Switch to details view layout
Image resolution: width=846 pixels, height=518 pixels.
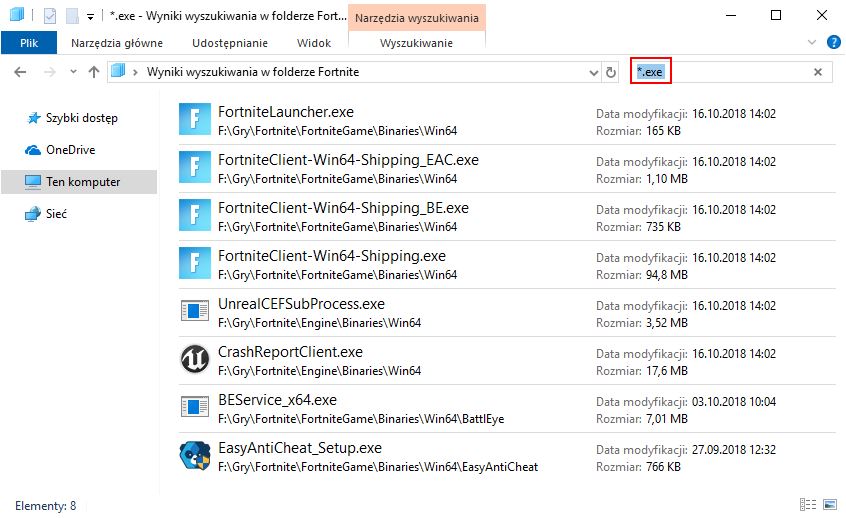[808, 505]
